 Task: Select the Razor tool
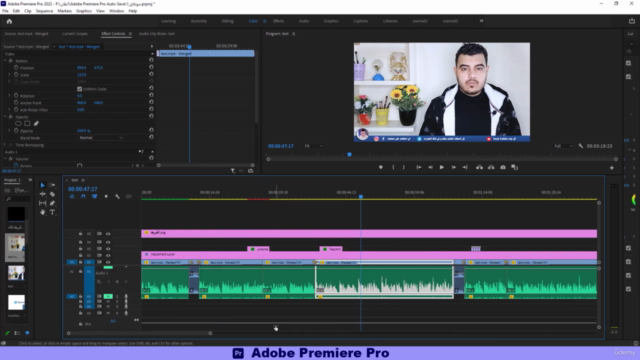point(52,194)
